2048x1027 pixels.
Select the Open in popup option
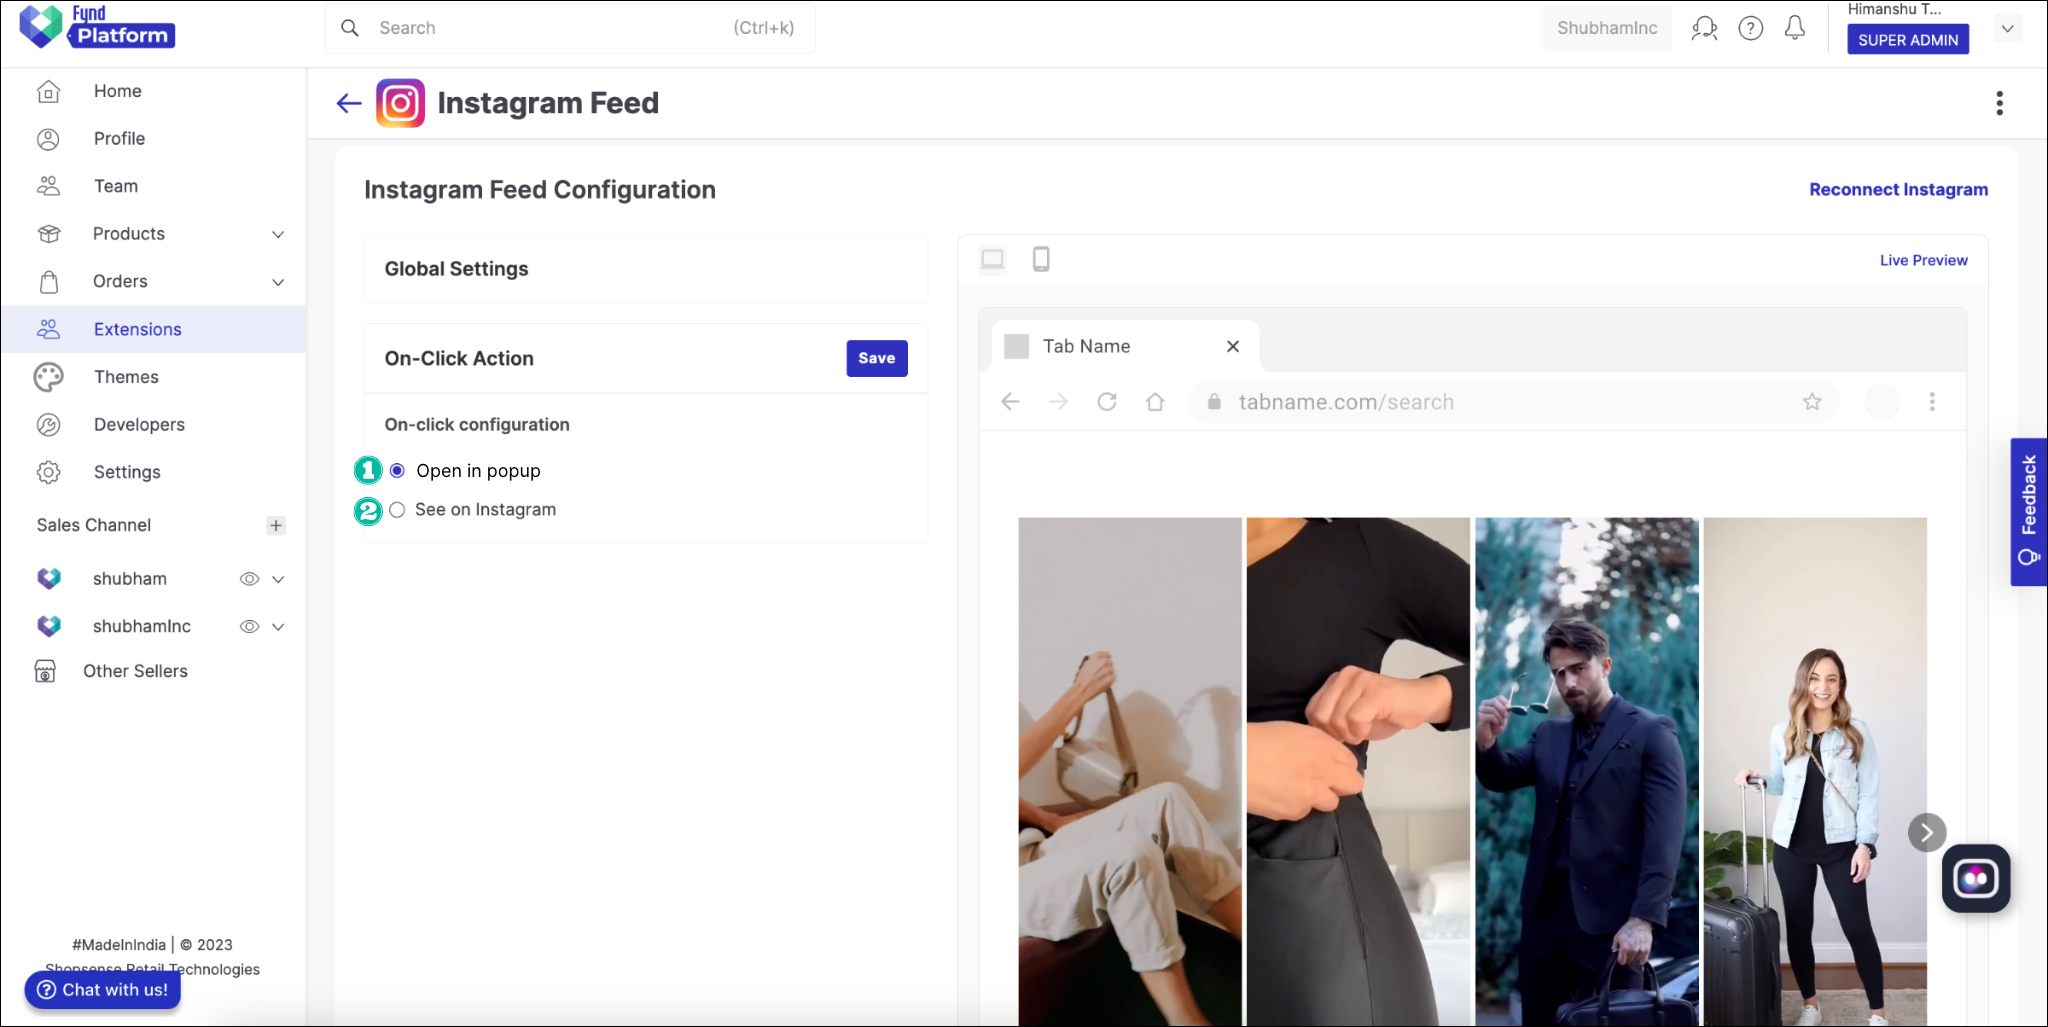(x=396, y=470)
